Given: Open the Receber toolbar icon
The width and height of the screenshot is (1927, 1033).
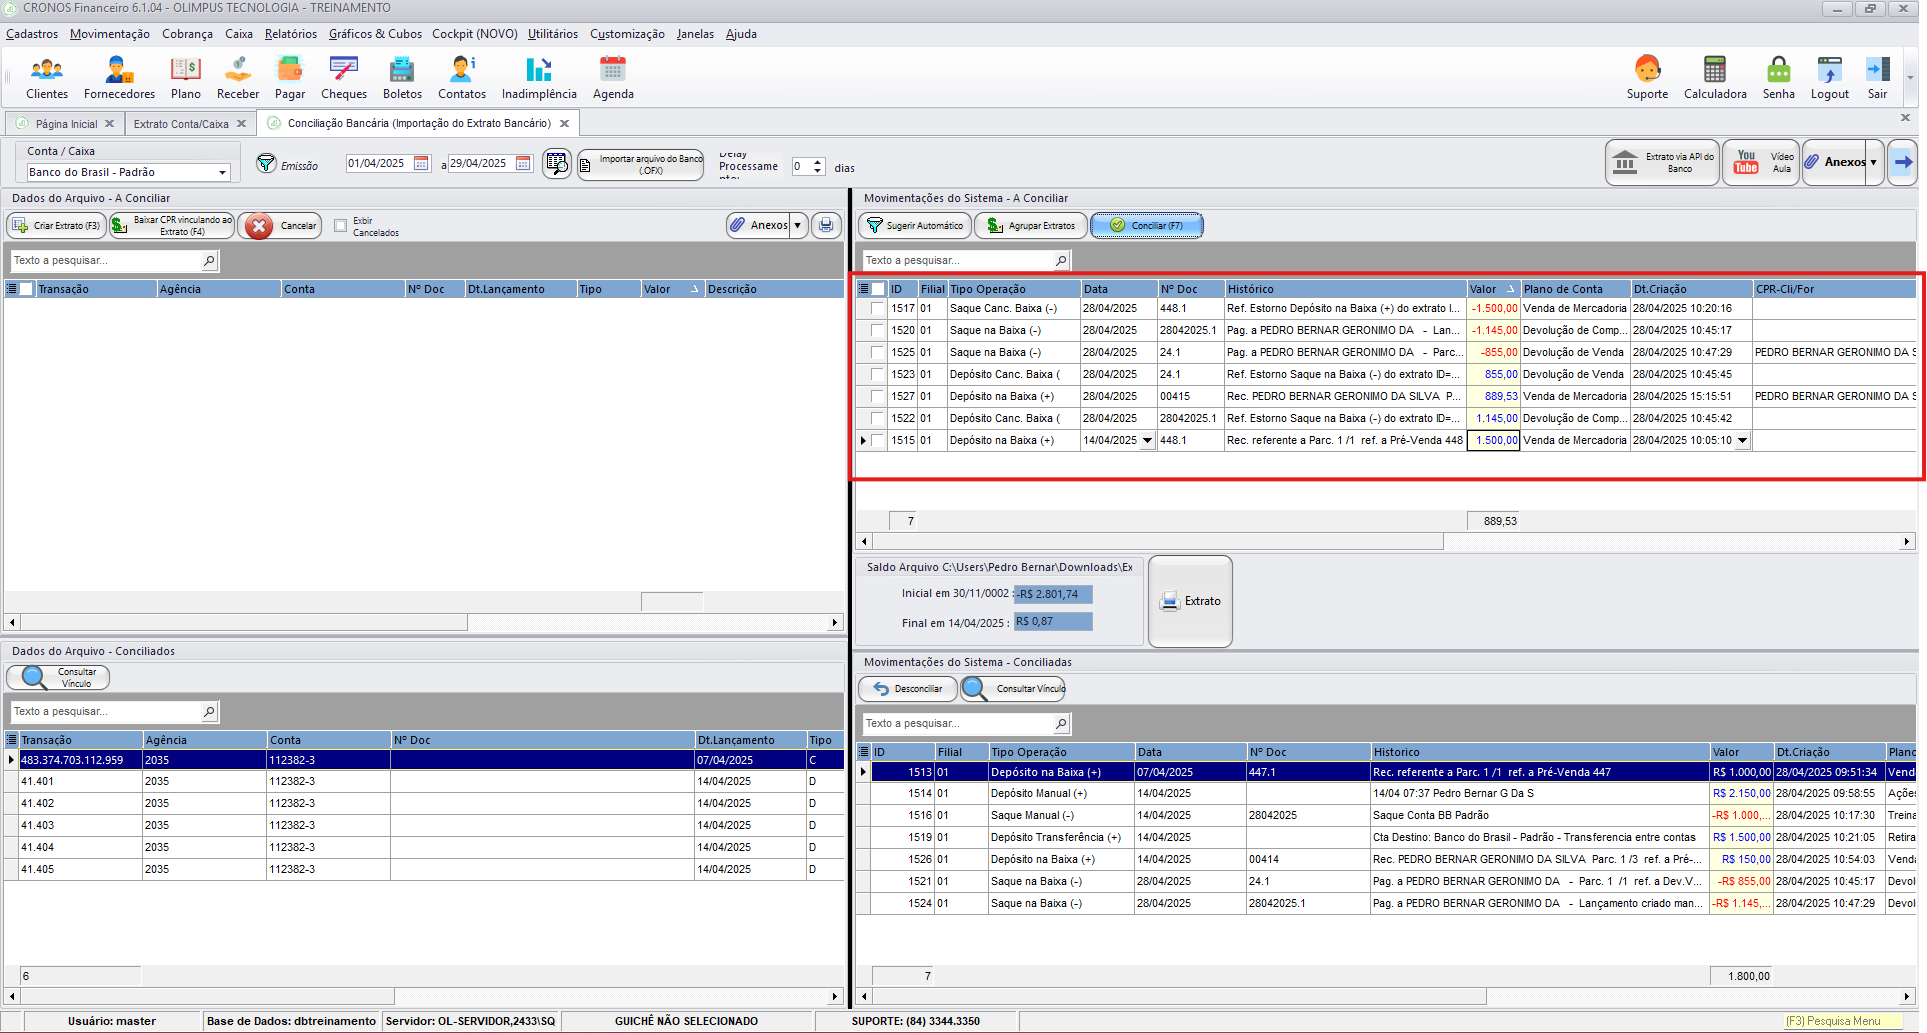Looking at the screenshot, I should pos(238,78).
